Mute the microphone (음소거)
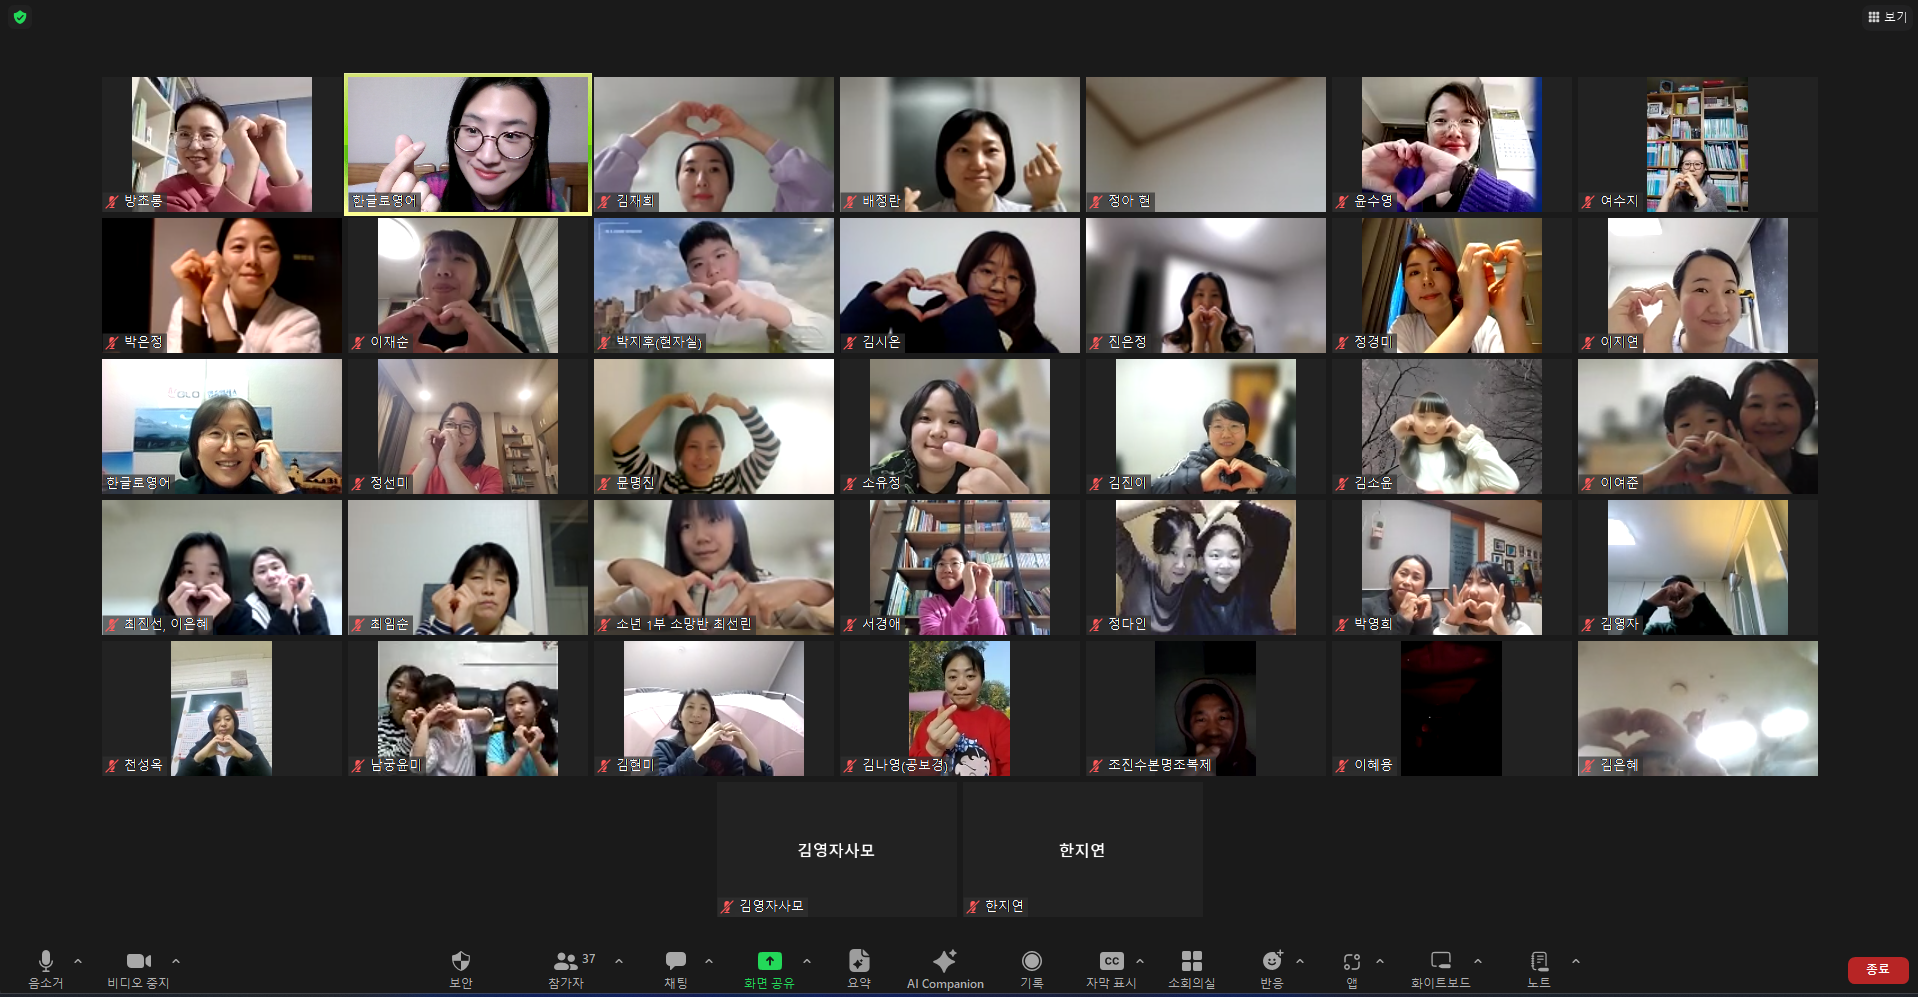 click(x=45, y=967)
